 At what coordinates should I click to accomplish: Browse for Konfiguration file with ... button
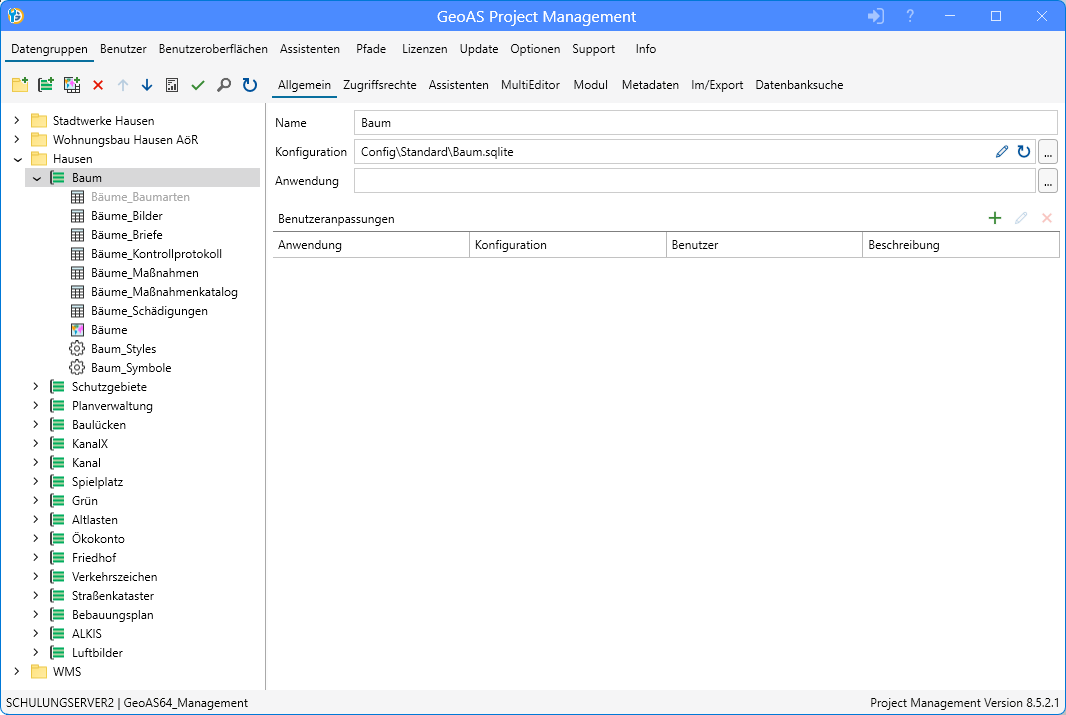[1047, 152]
